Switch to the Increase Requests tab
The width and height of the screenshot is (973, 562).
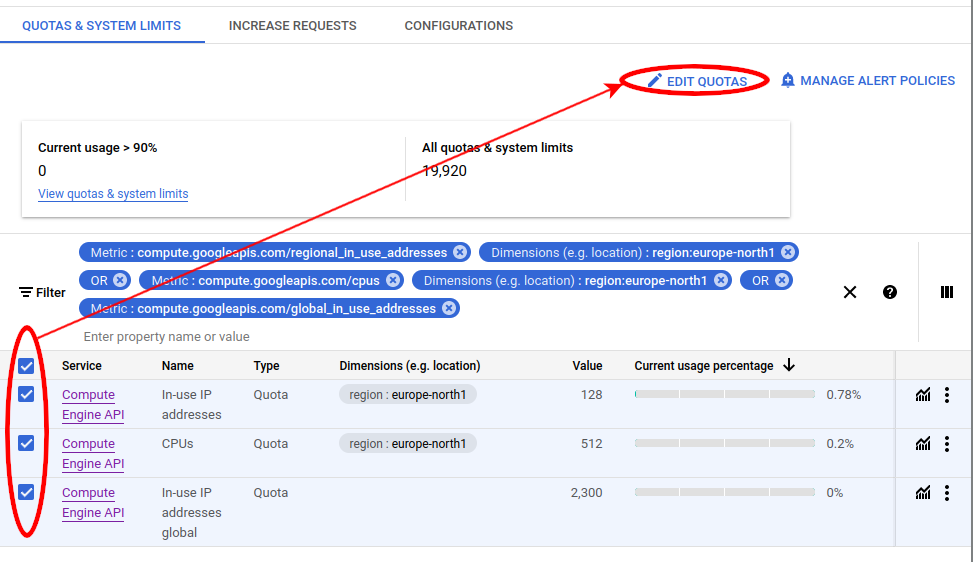coord(292,26)
